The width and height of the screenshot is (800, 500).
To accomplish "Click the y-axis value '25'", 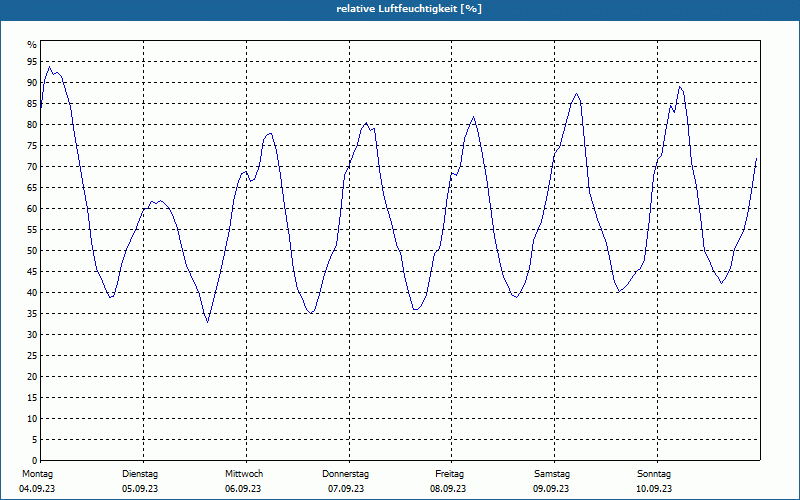I will 32,356.
